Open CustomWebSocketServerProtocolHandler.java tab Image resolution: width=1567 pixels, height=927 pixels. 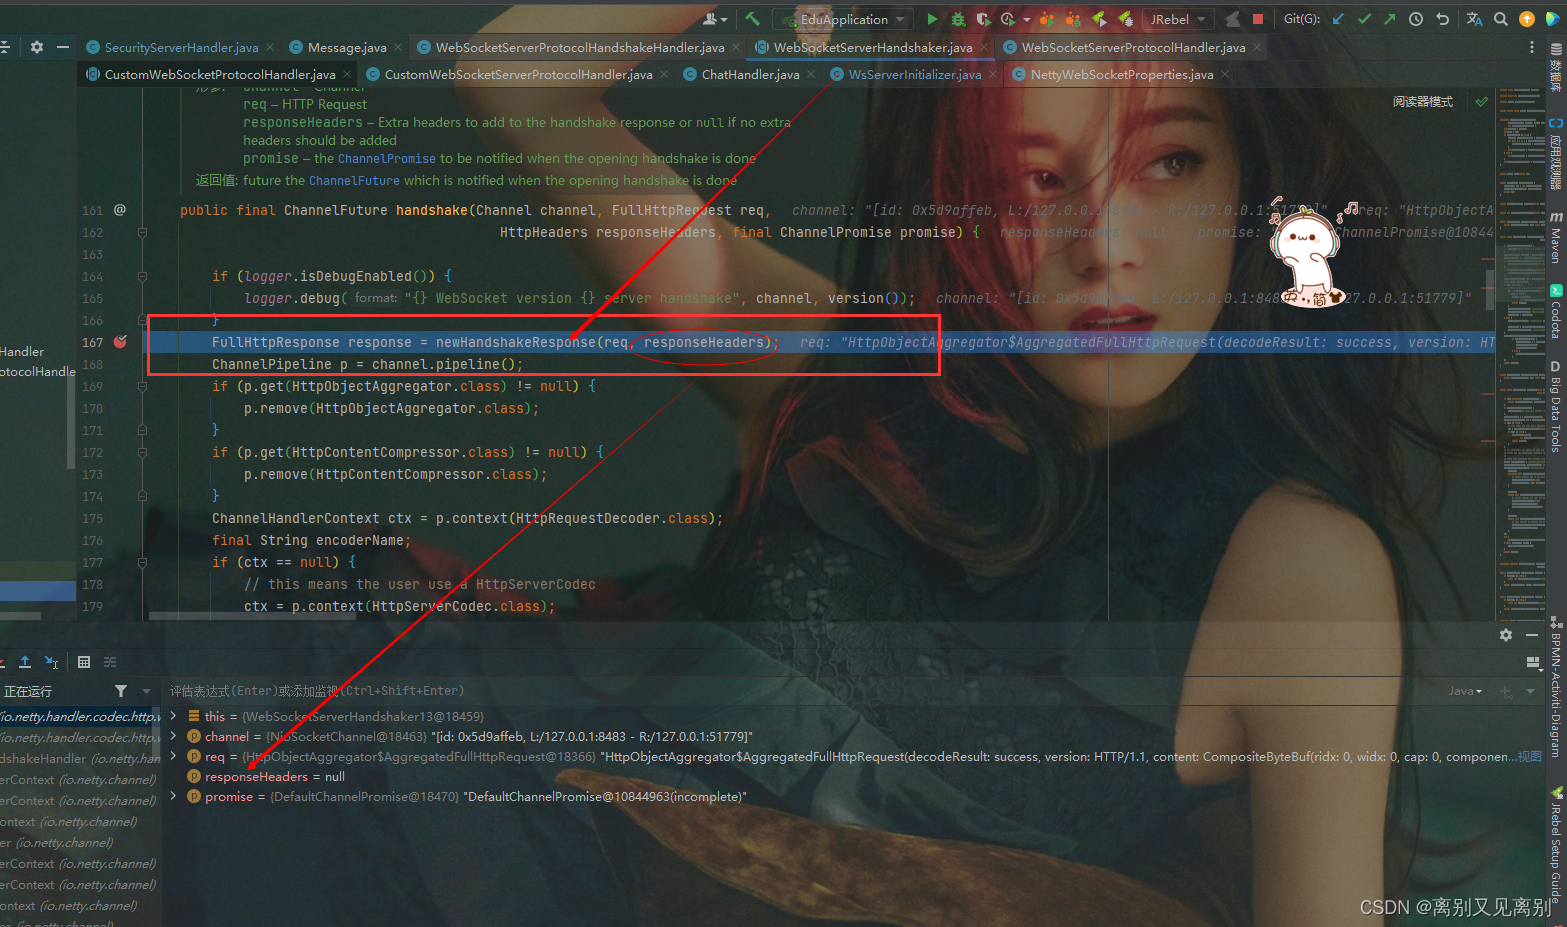click(518, 74)
